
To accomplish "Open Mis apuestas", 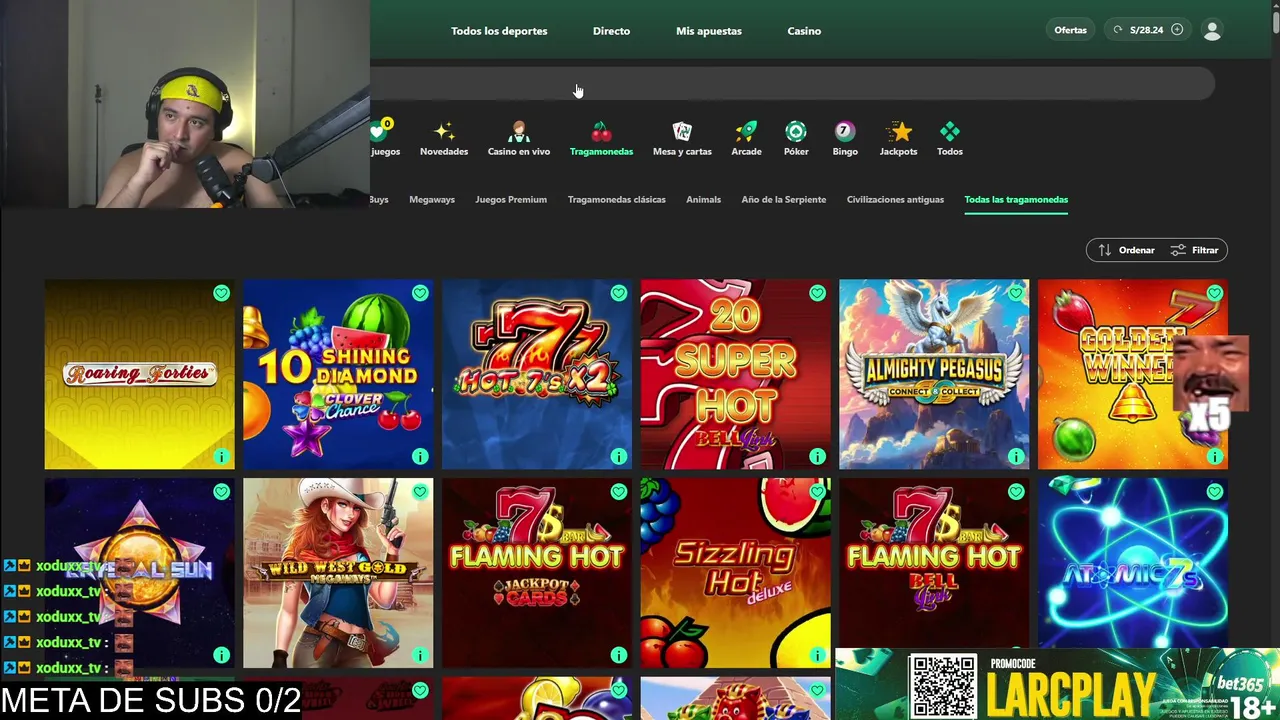I will (709, 31).
